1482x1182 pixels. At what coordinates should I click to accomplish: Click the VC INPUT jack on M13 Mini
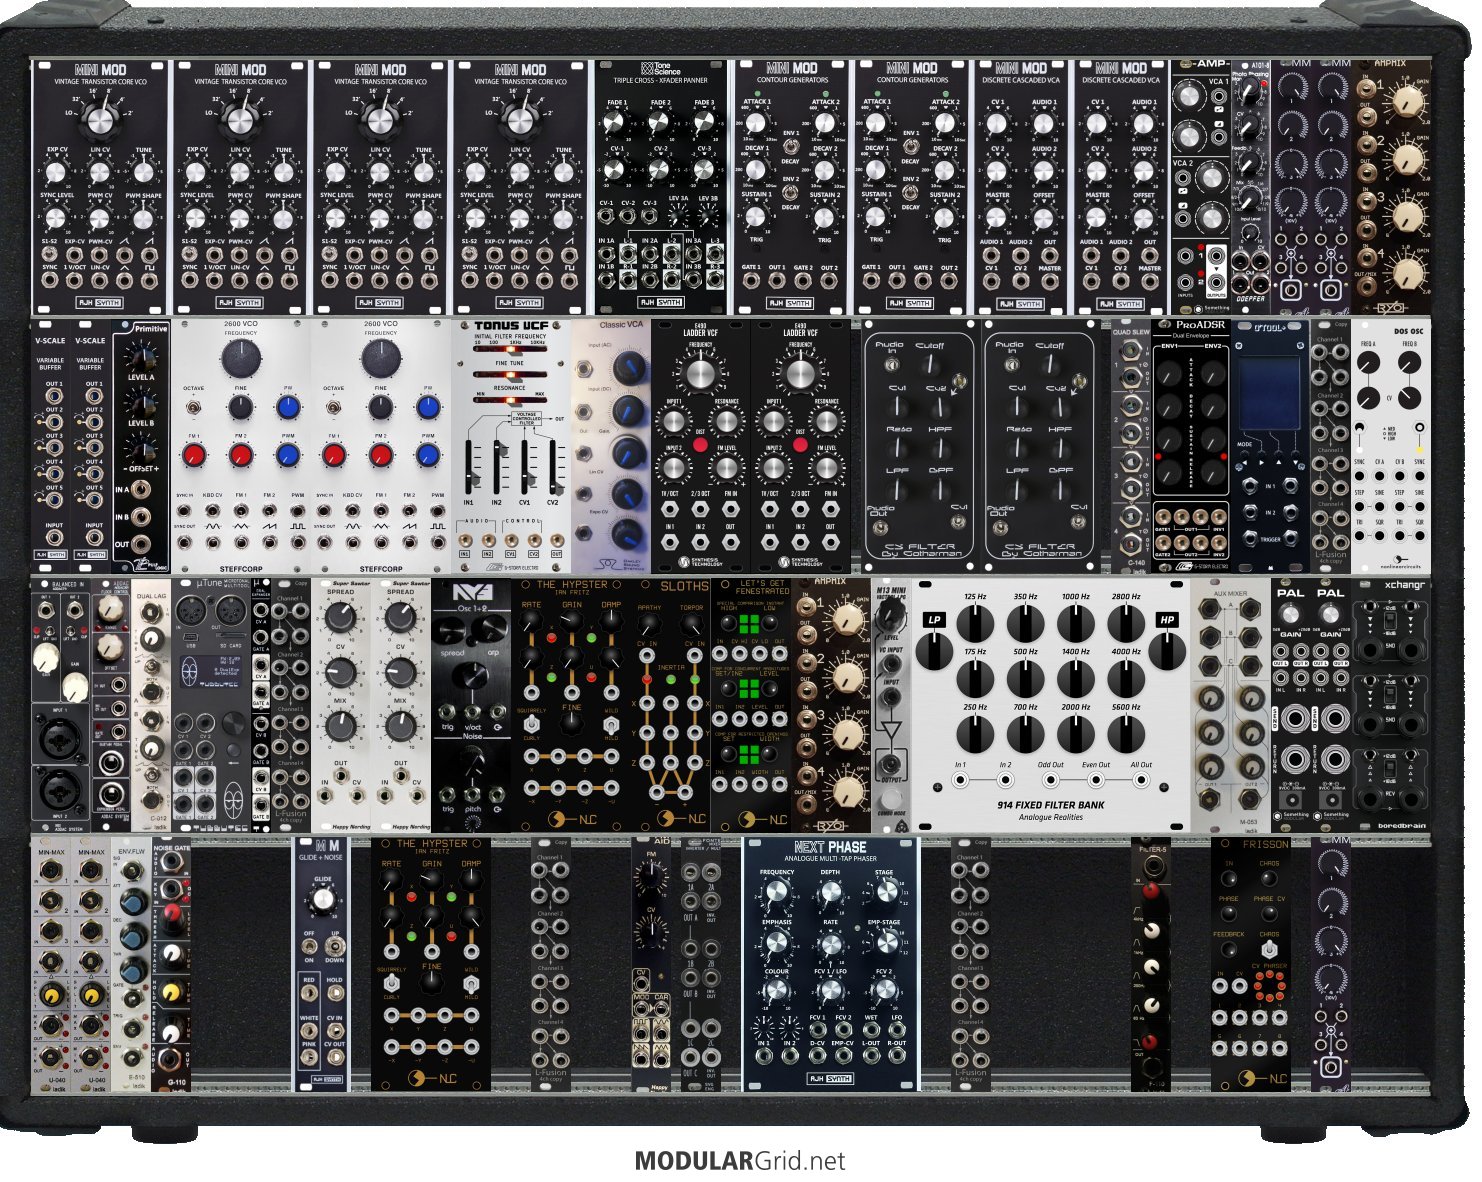tap(891, 663)
